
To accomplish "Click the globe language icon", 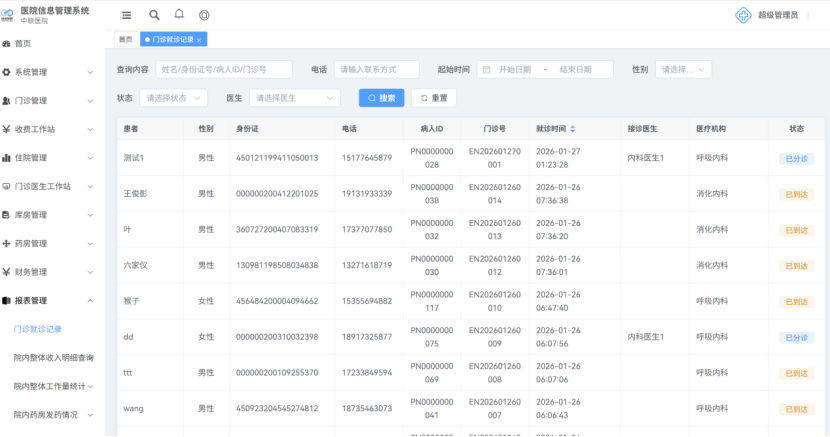I will click(x=204, y=15).
